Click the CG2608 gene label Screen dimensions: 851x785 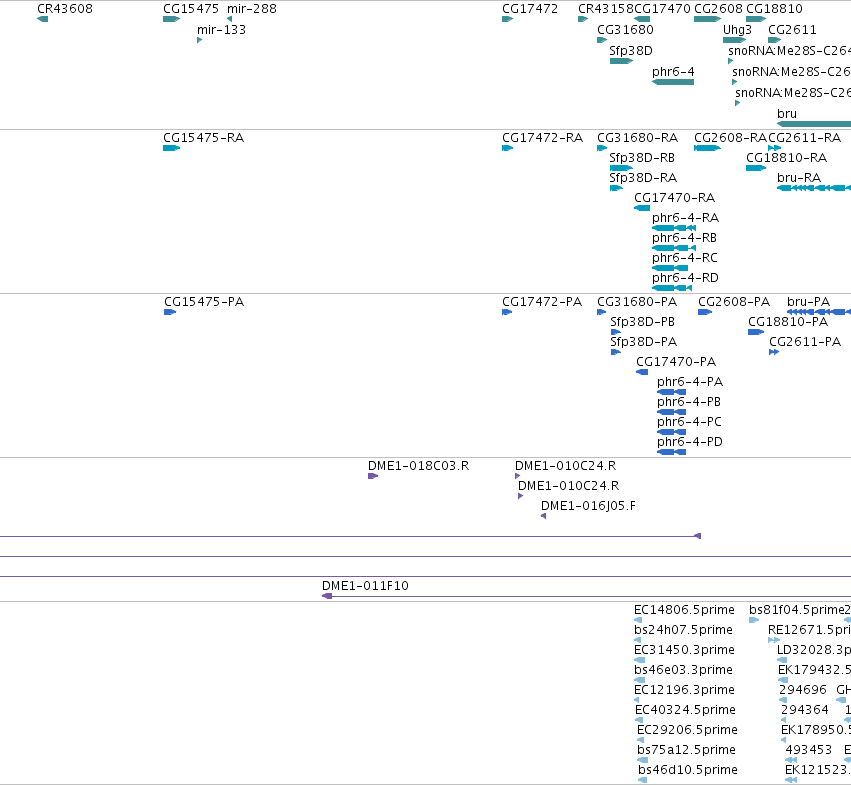click(718, 9)
